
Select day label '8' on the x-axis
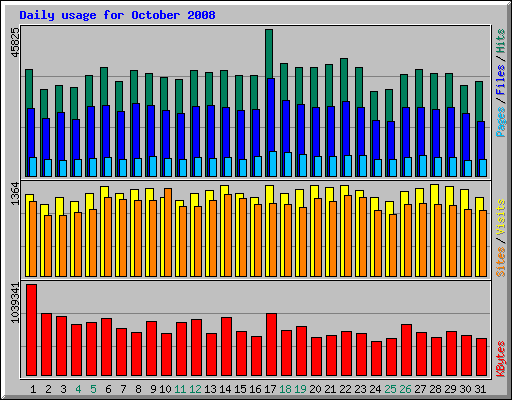coord(138,389)
